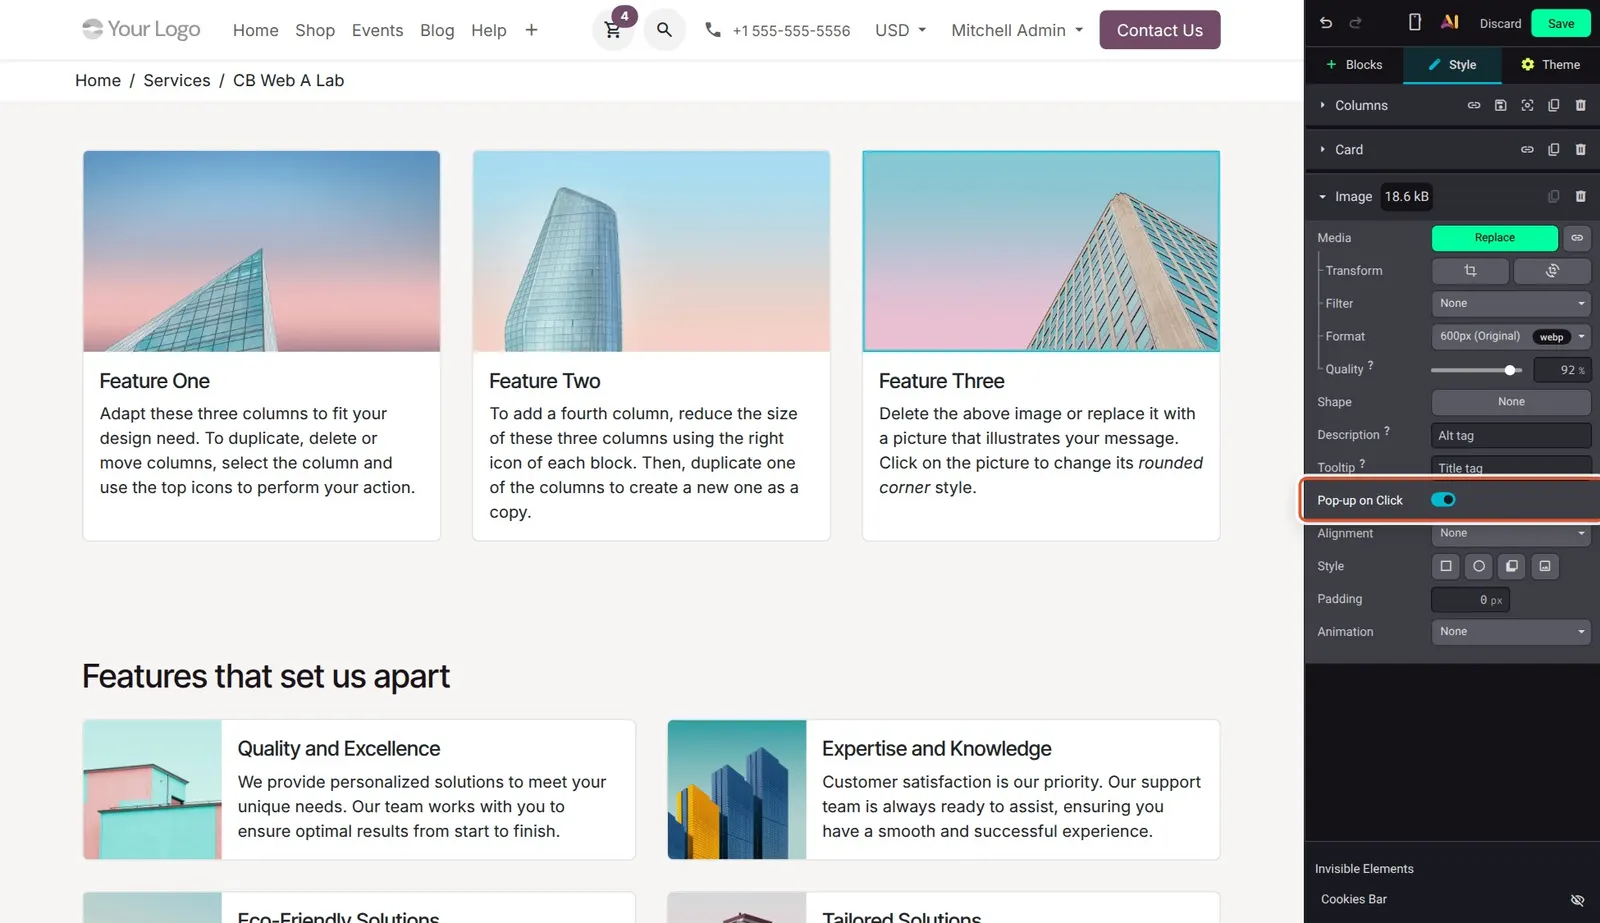Select the Expertise and Knowledge image
The image size is (1600, 923).
(737, 790)
